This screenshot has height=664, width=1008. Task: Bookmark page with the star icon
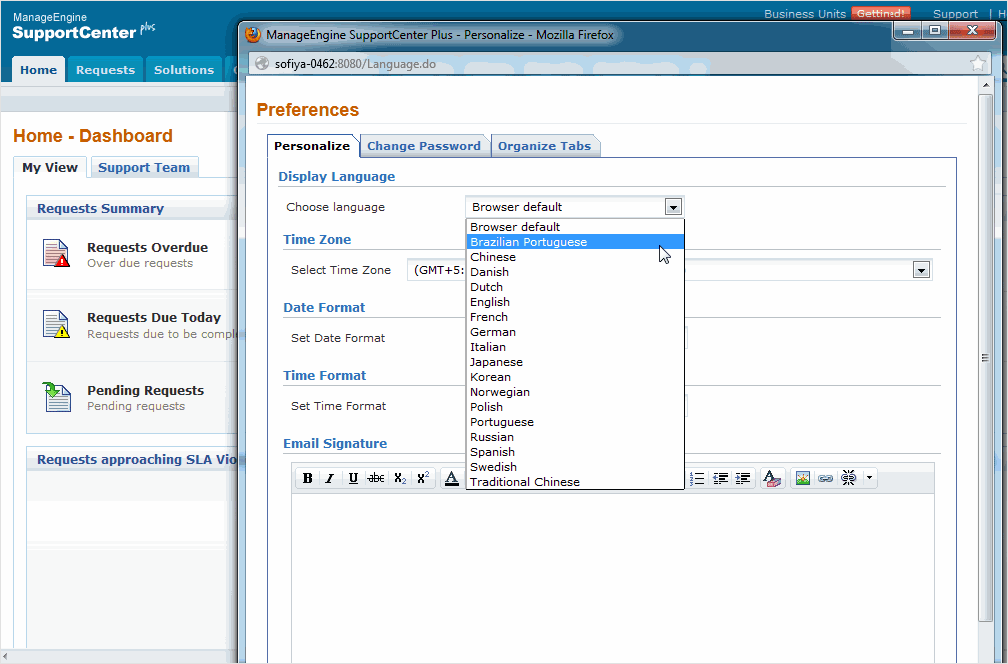[x=977, y=63]
